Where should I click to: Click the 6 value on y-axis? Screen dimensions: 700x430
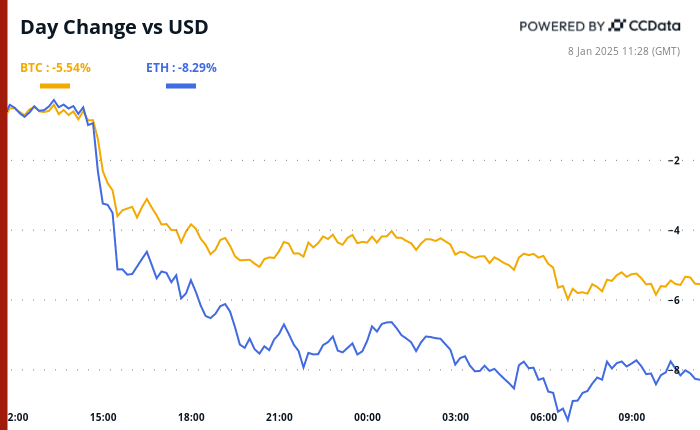click(x=676, y=300)
